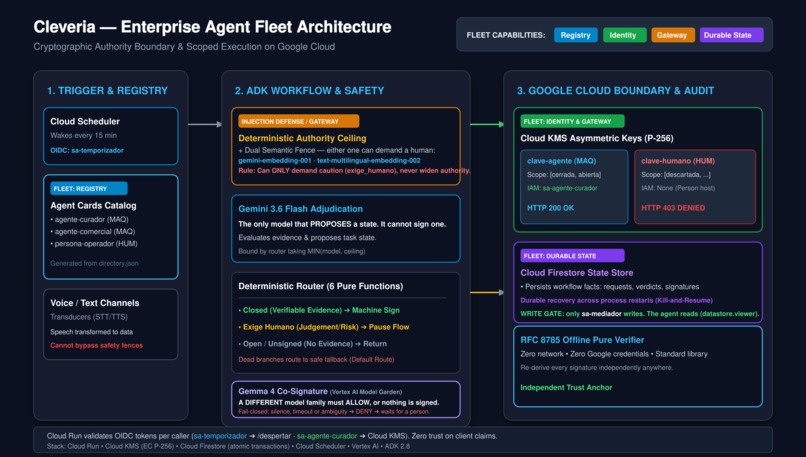Click 'Dead branches route to safe fallback' line

(316, 359)
